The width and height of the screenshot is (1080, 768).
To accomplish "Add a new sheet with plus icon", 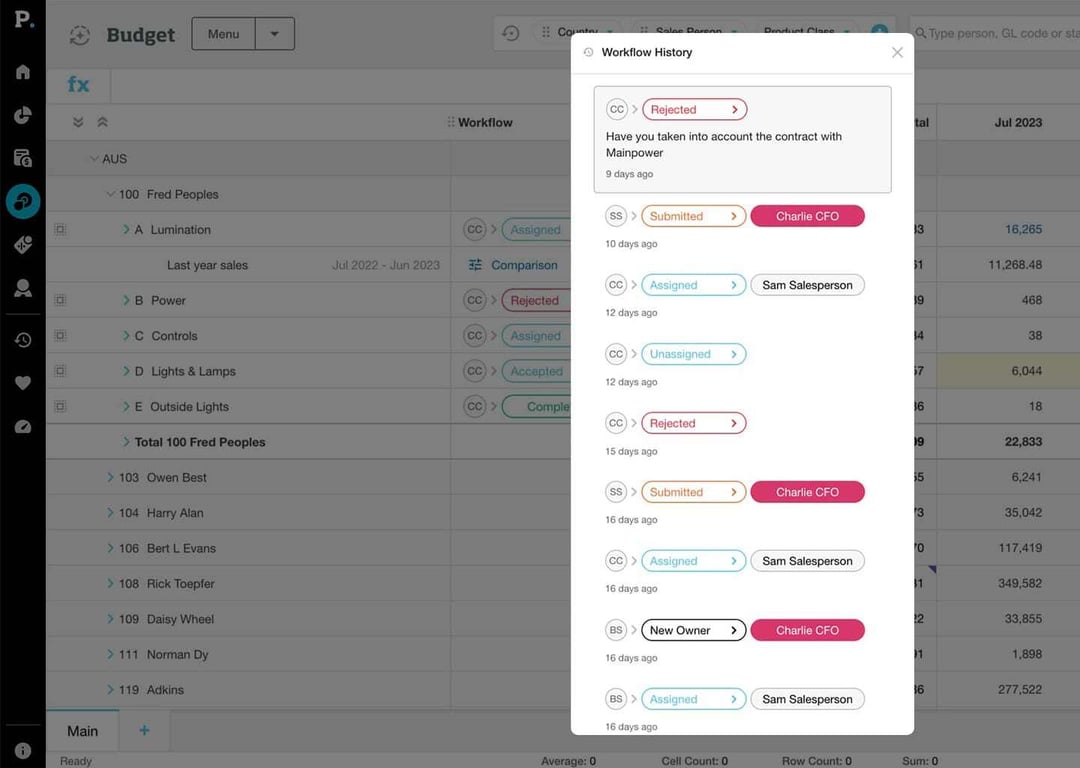I will [144, 730].
